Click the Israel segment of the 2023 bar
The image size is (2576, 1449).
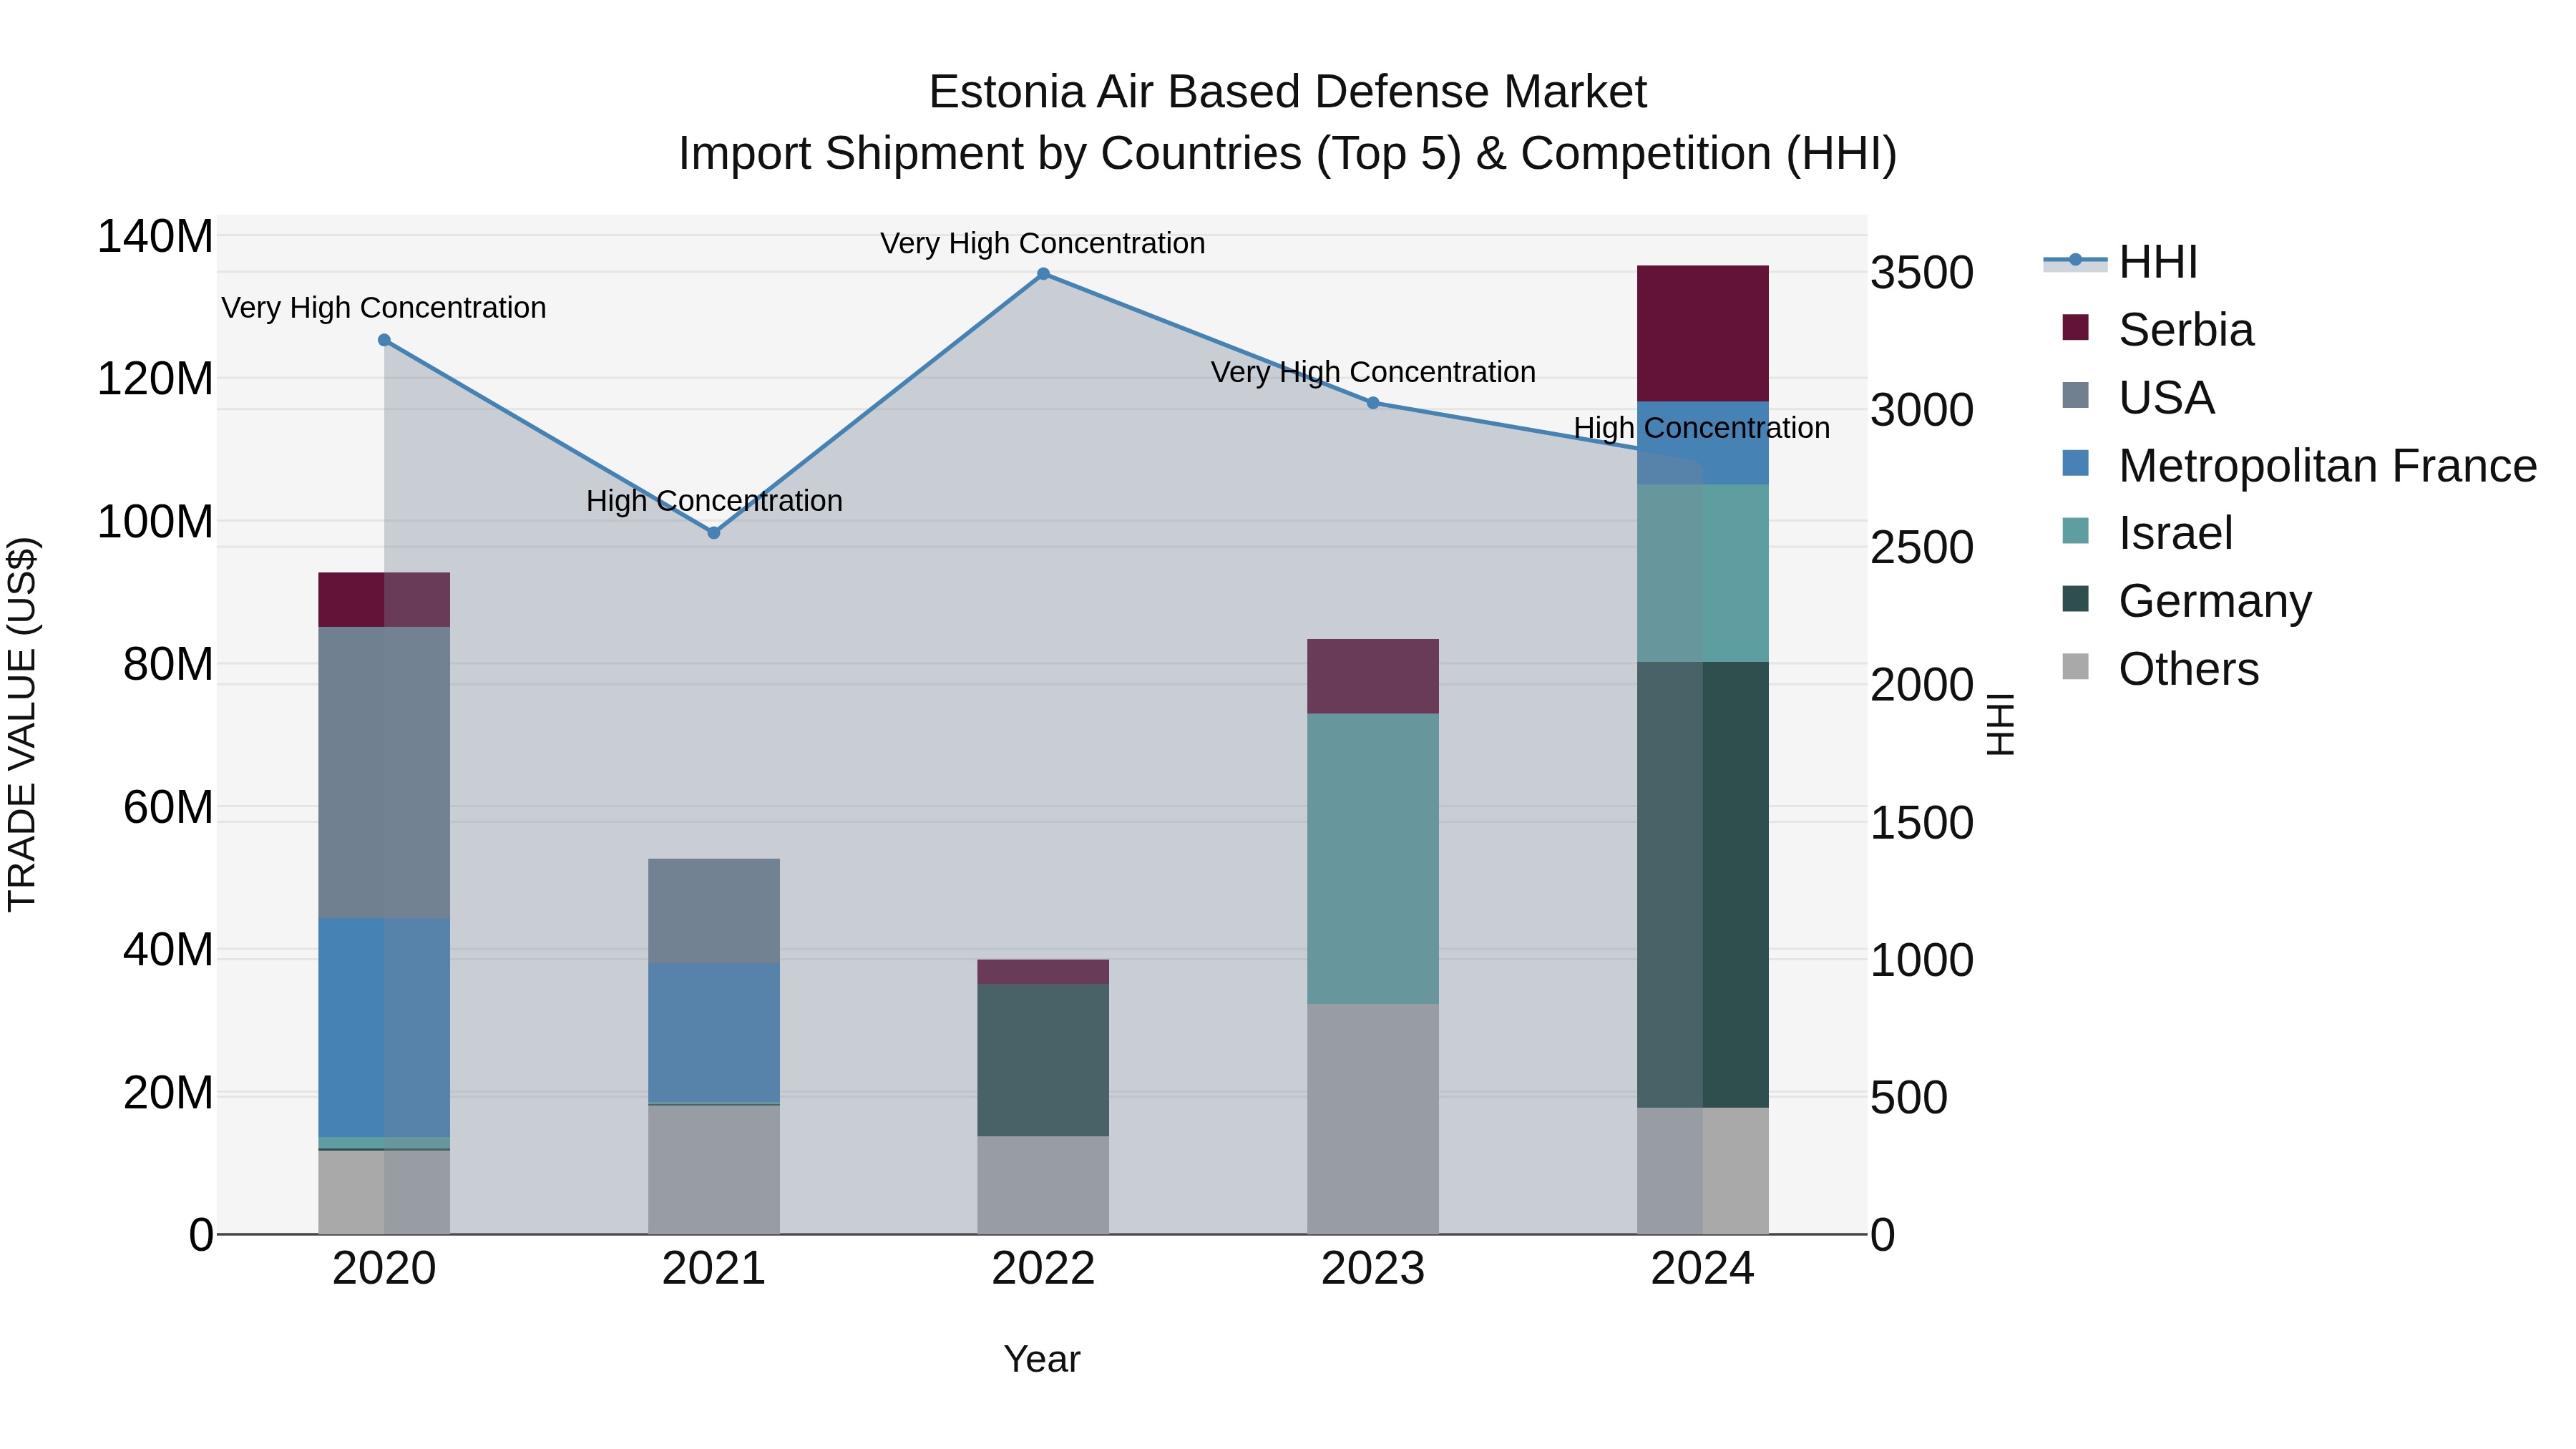point(1373,858)
